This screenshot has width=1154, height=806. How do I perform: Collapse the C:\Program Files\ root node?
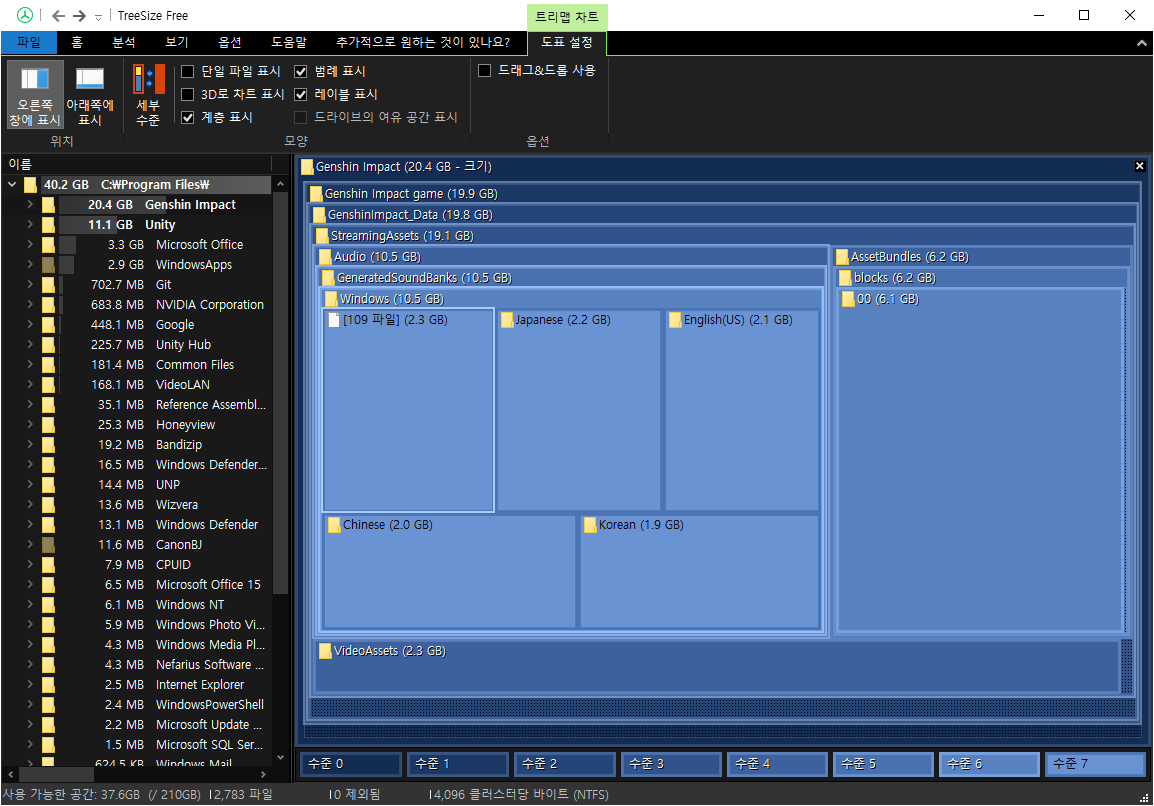(13, 185)
